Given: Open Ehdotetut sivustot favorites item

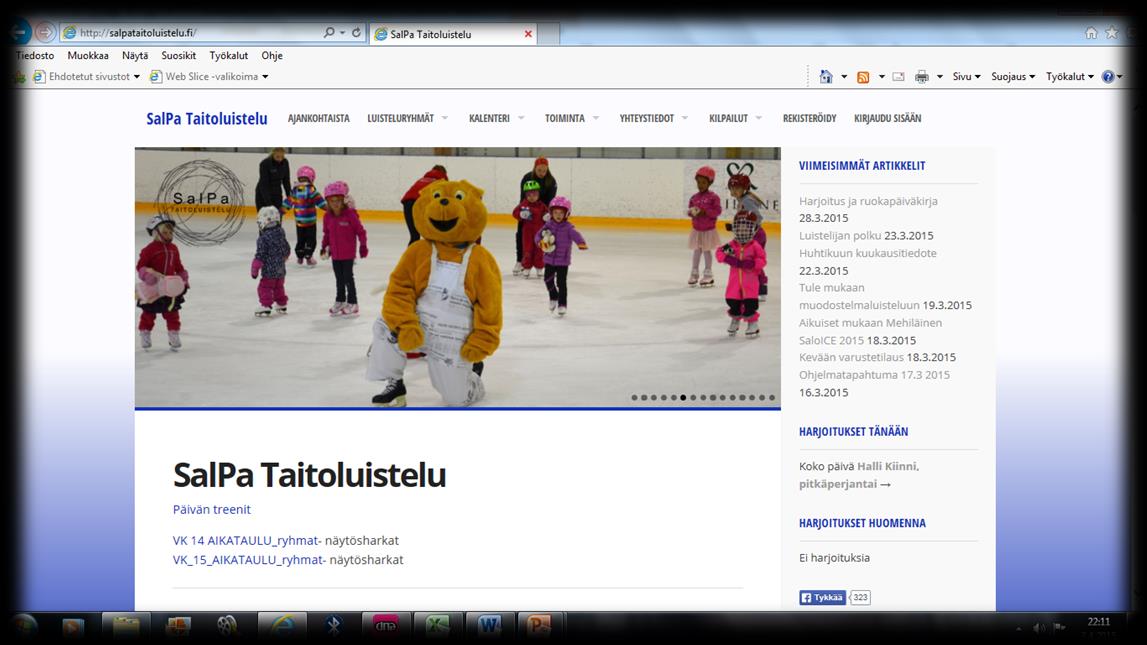Looking at the screenshot, I should pyautogui.click(x=86, y=76).
